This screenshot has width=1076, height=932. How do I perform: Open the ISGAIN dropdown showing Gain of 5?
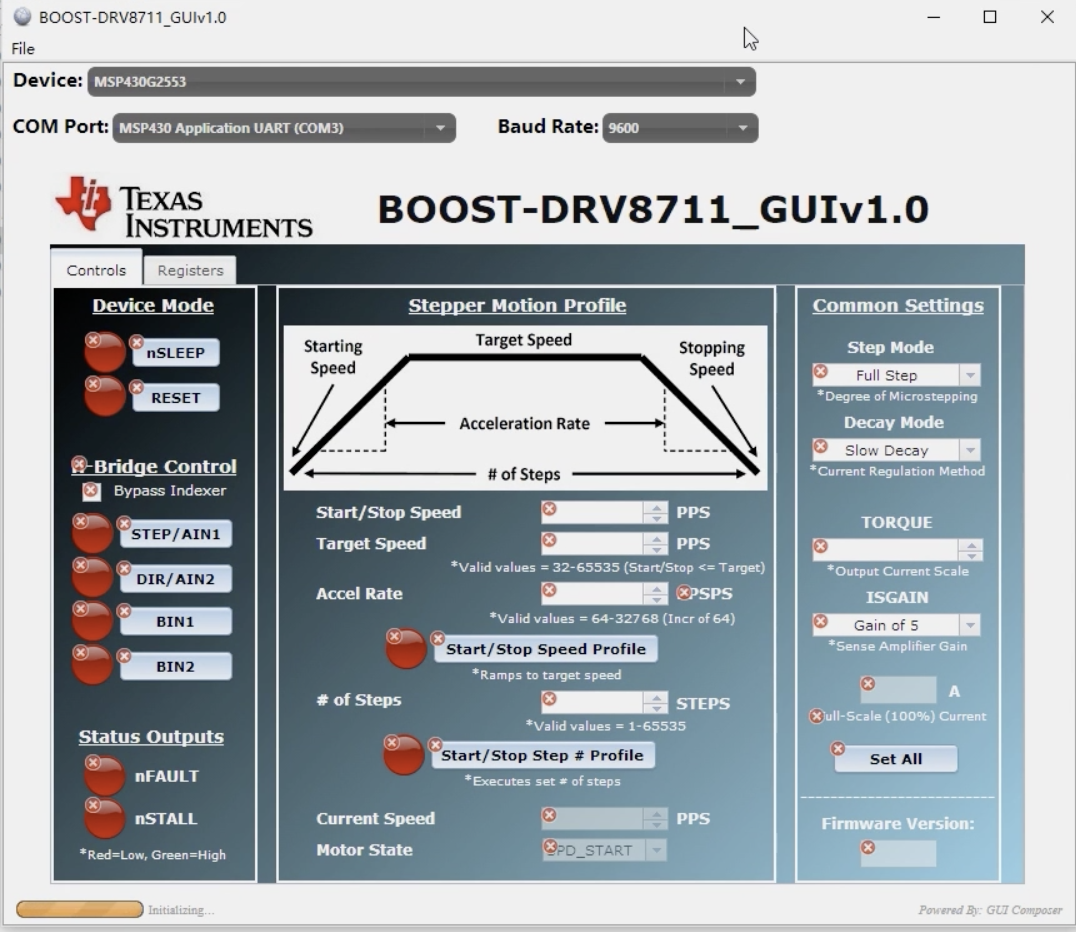[x=896, y=625]
